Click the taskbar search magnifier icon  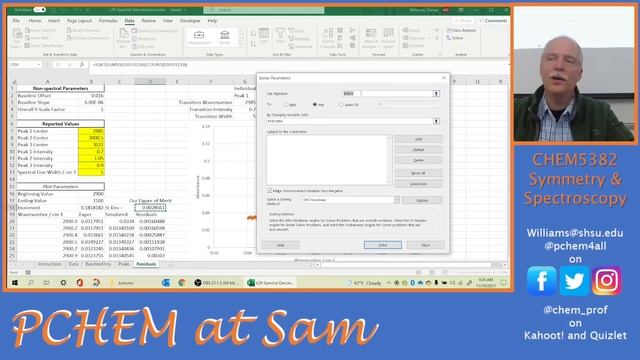pos(31,282)
